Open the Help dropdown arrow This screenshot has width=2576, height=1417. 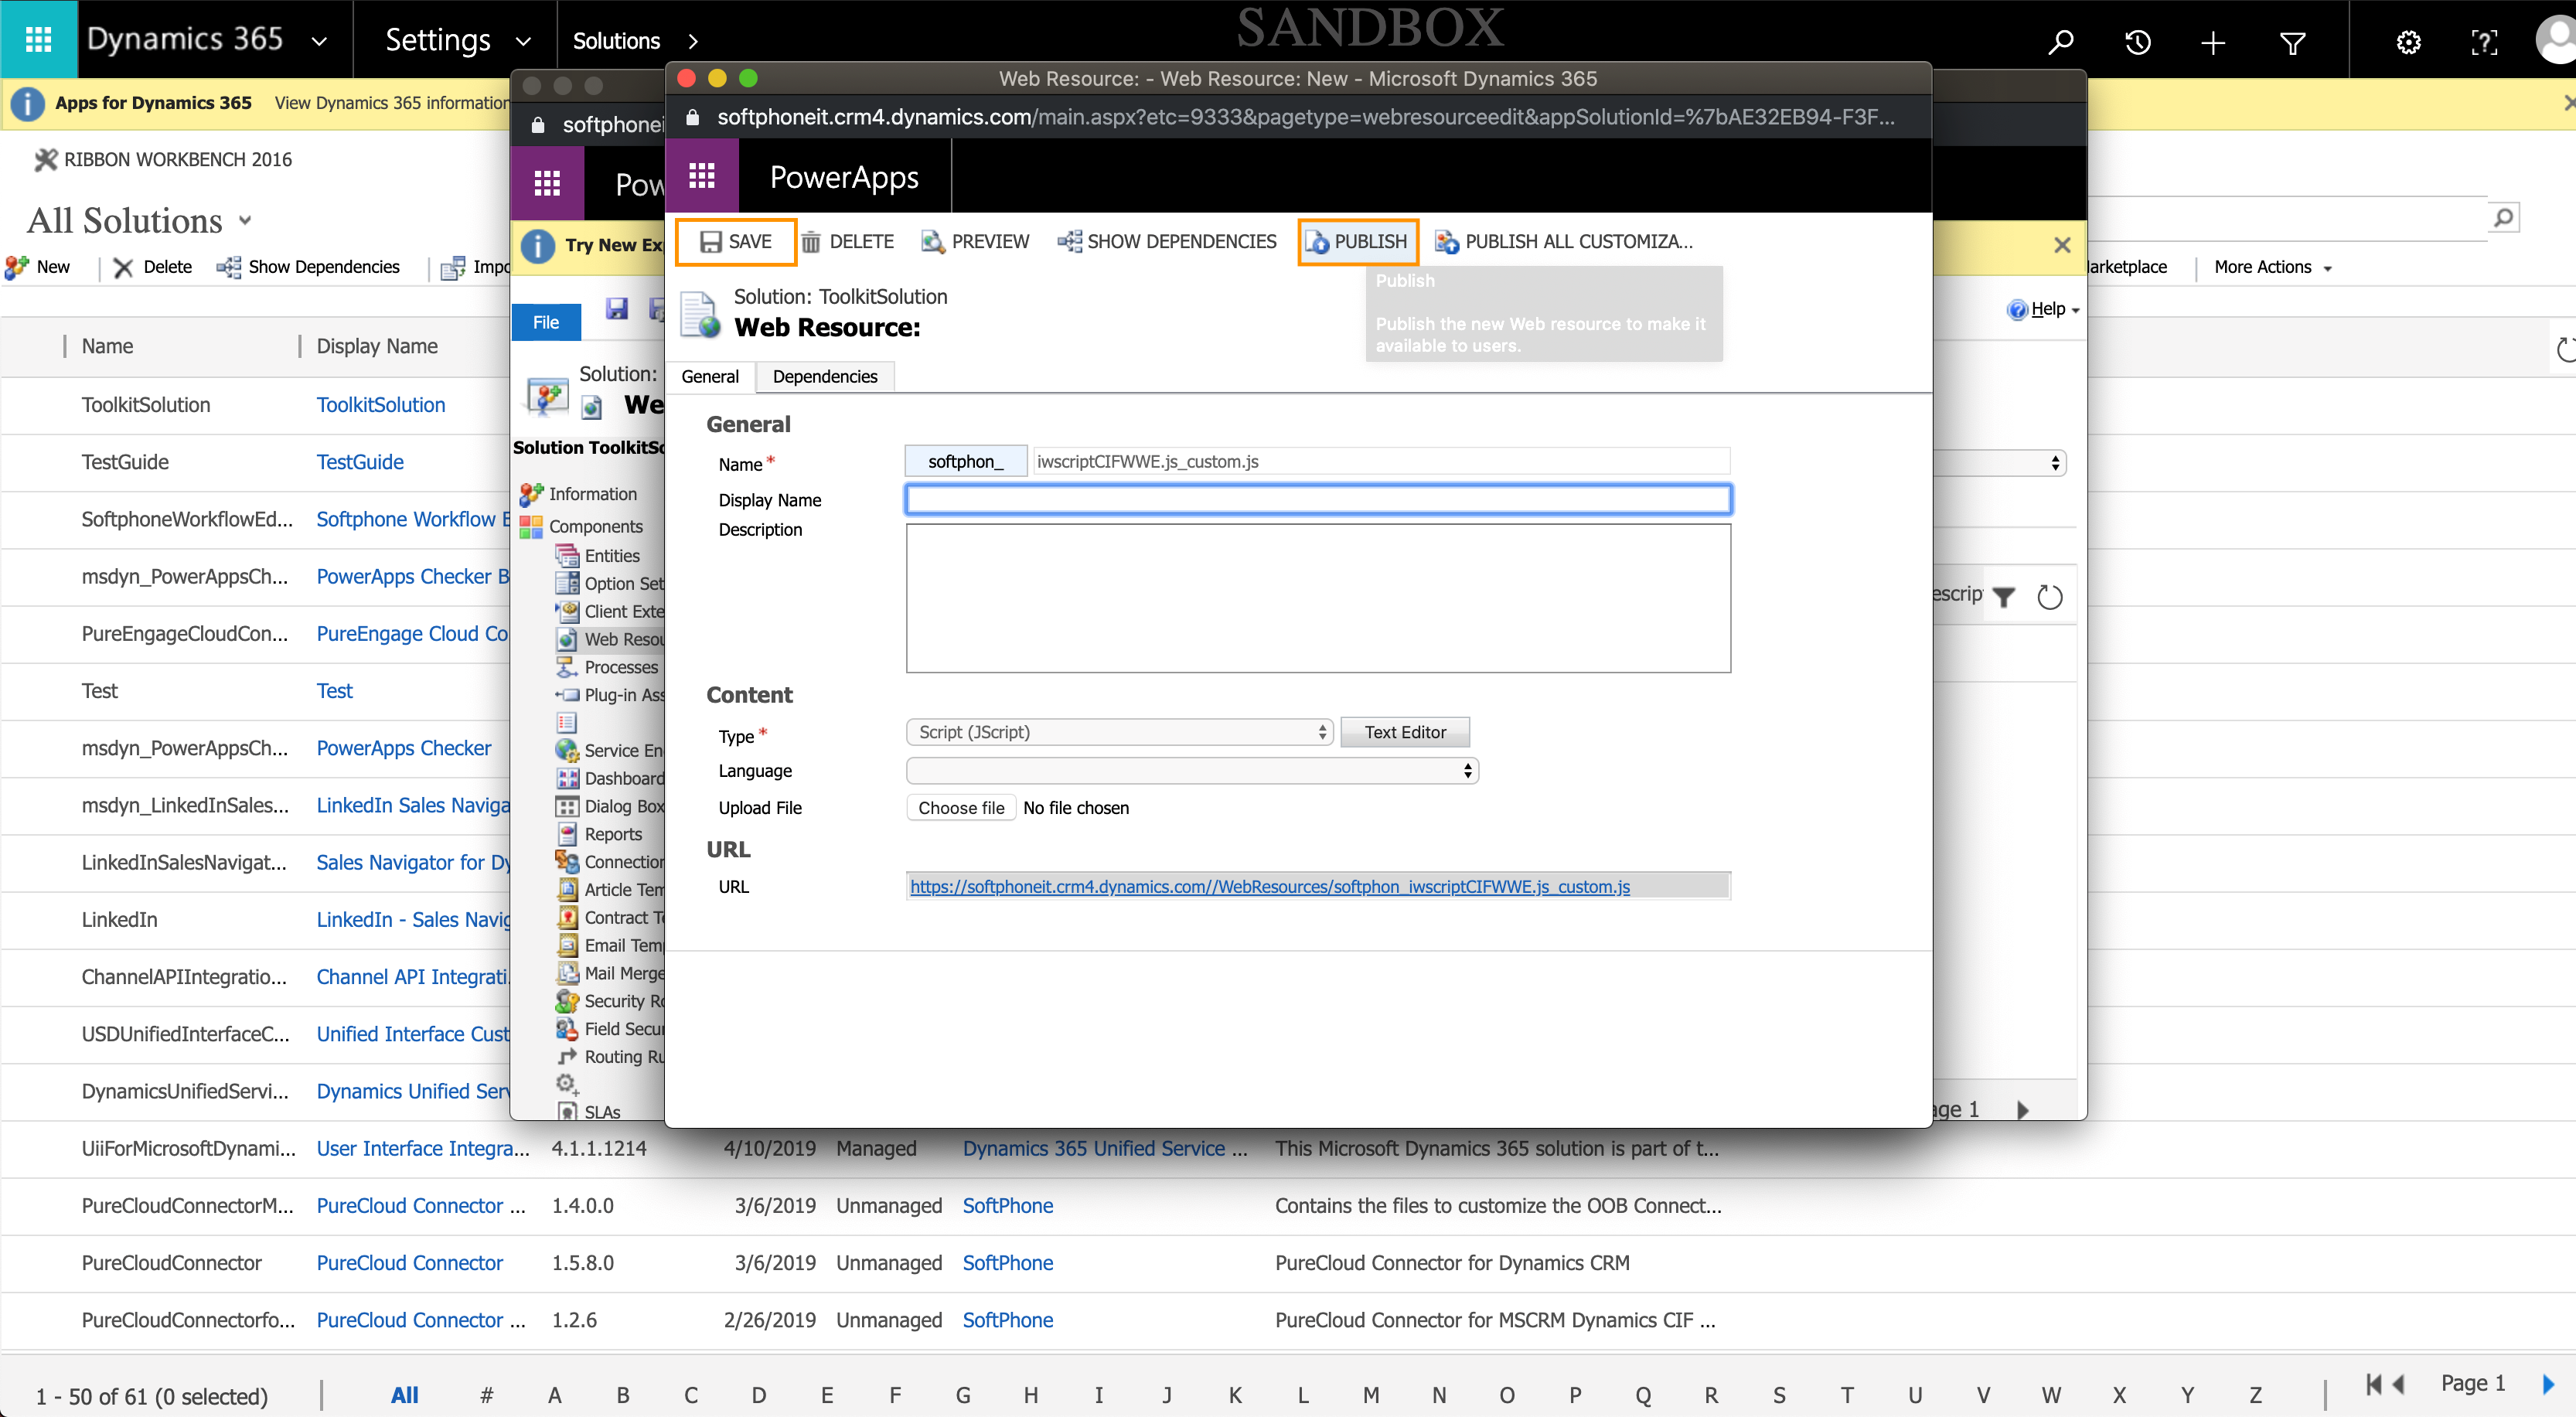click(x=2074, y=310)
